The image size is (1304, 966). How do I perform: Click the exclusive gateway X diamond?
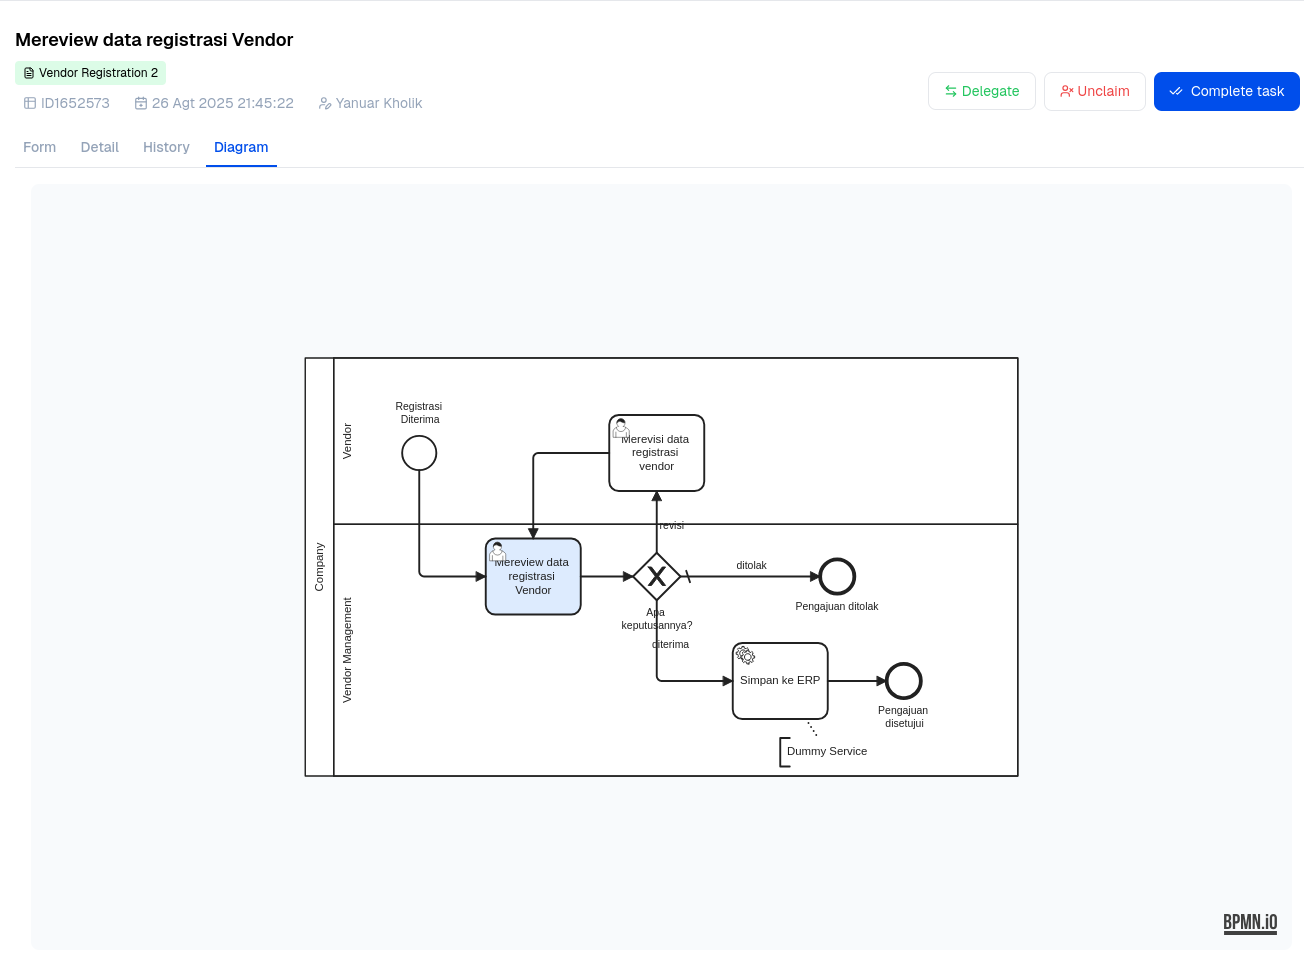pos(657,577)
